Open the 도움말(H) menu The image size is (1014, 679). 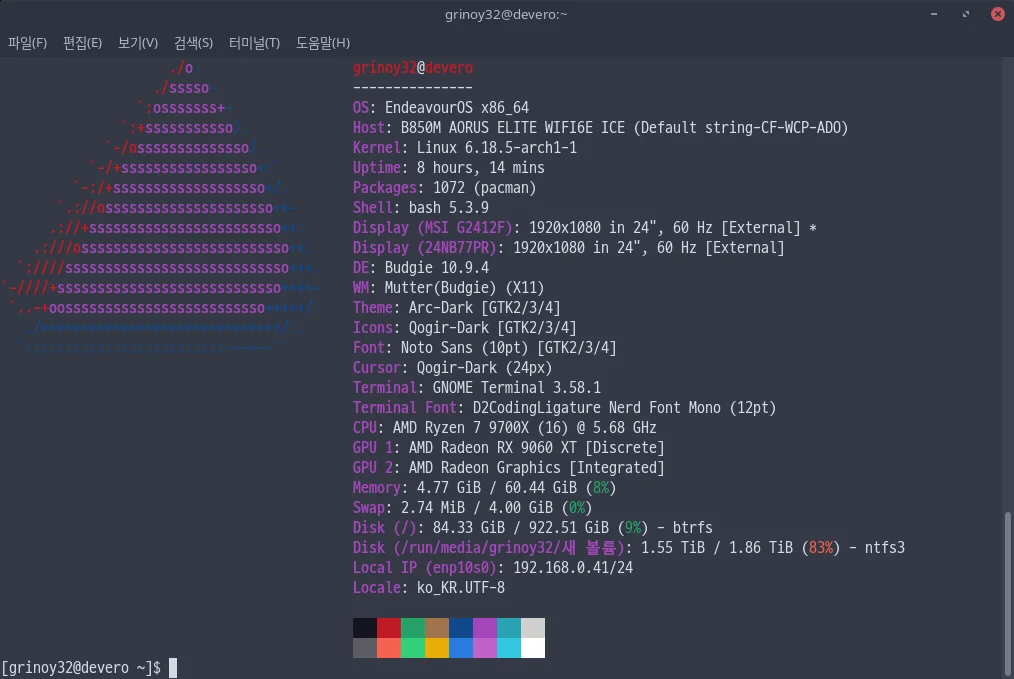(322, 43)
